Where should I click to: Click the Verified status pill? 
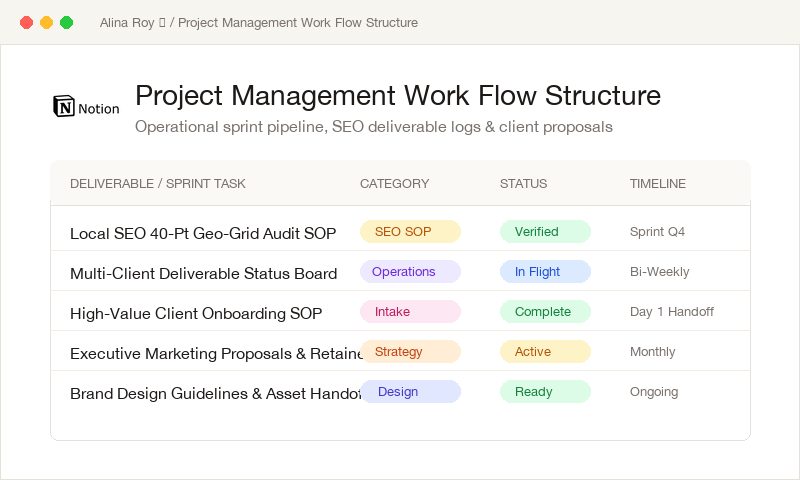545,232
